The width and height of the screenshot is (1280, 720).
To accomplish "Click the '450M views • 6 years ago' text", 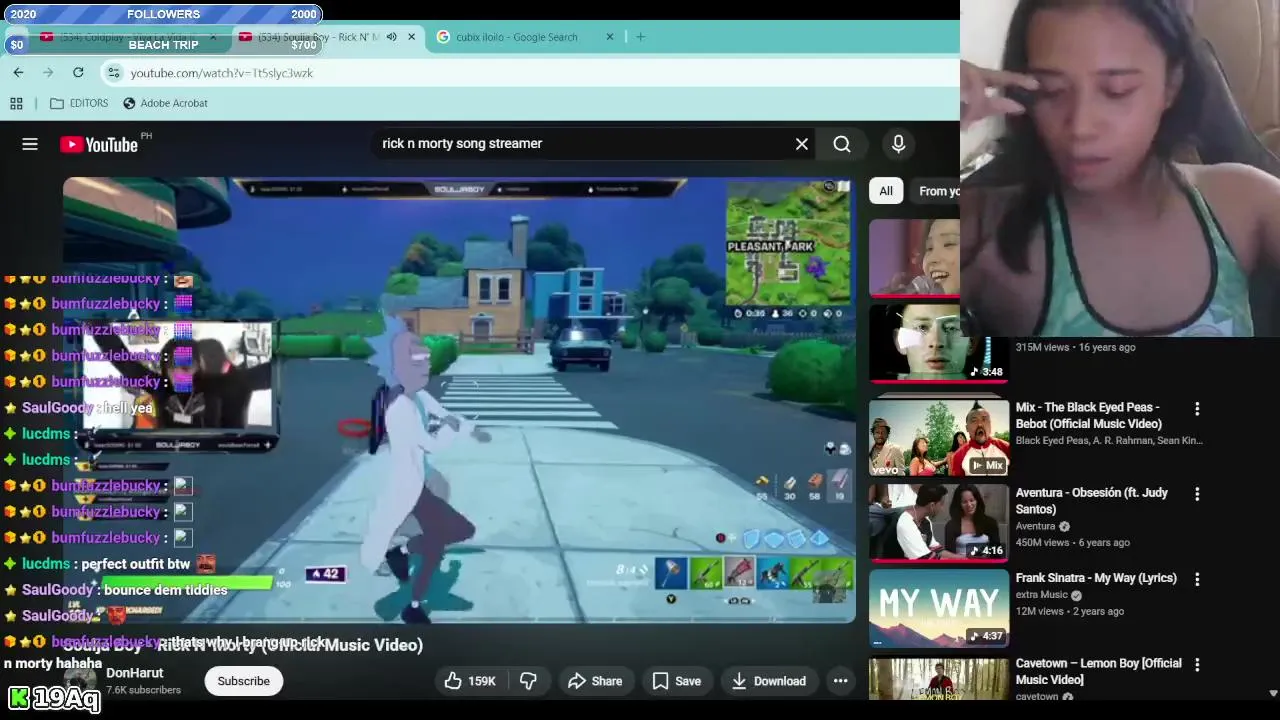I will [1072, 542].
